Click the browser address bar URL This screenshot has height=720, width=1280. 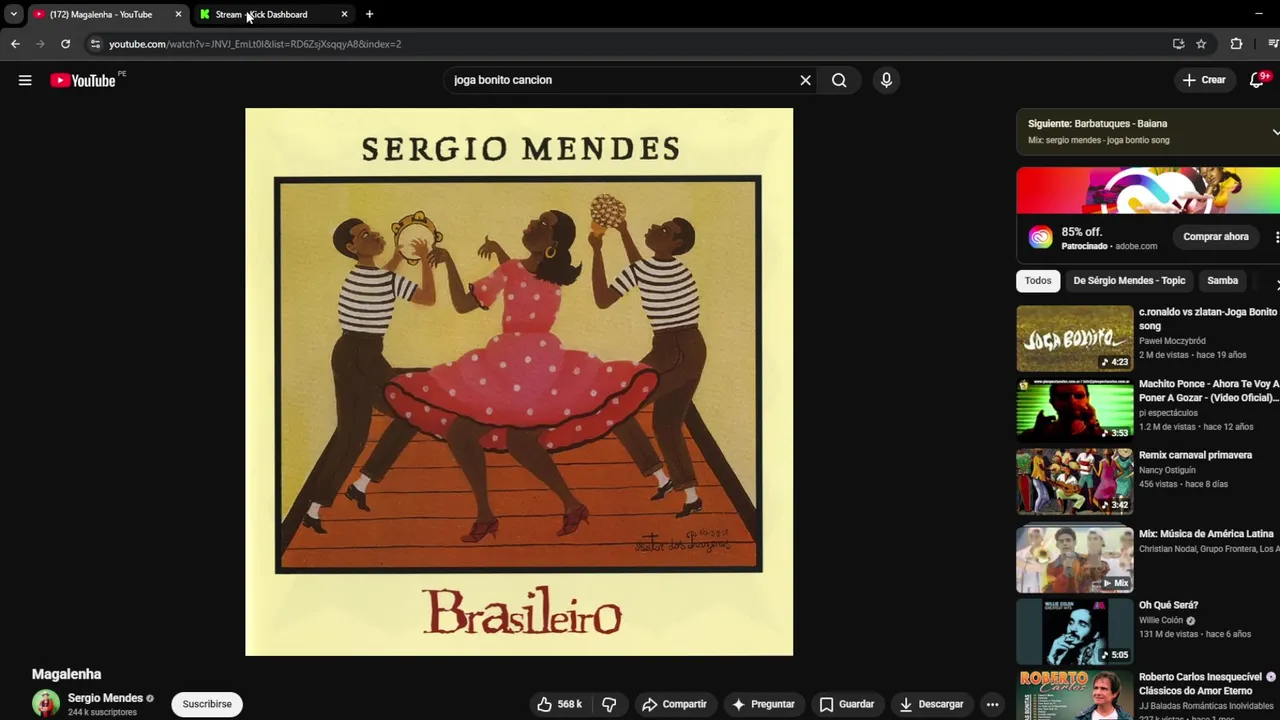[x=255, y=44]
